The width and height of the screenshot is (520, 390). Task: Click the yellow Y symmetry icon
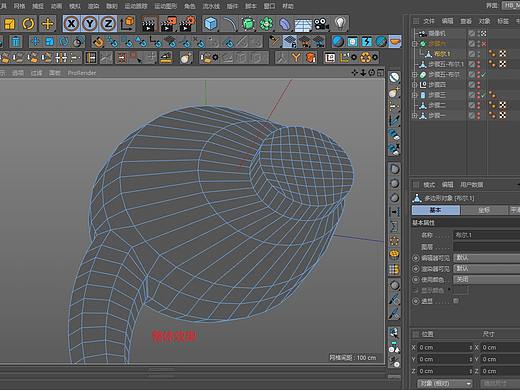click(x=296, y=58)
